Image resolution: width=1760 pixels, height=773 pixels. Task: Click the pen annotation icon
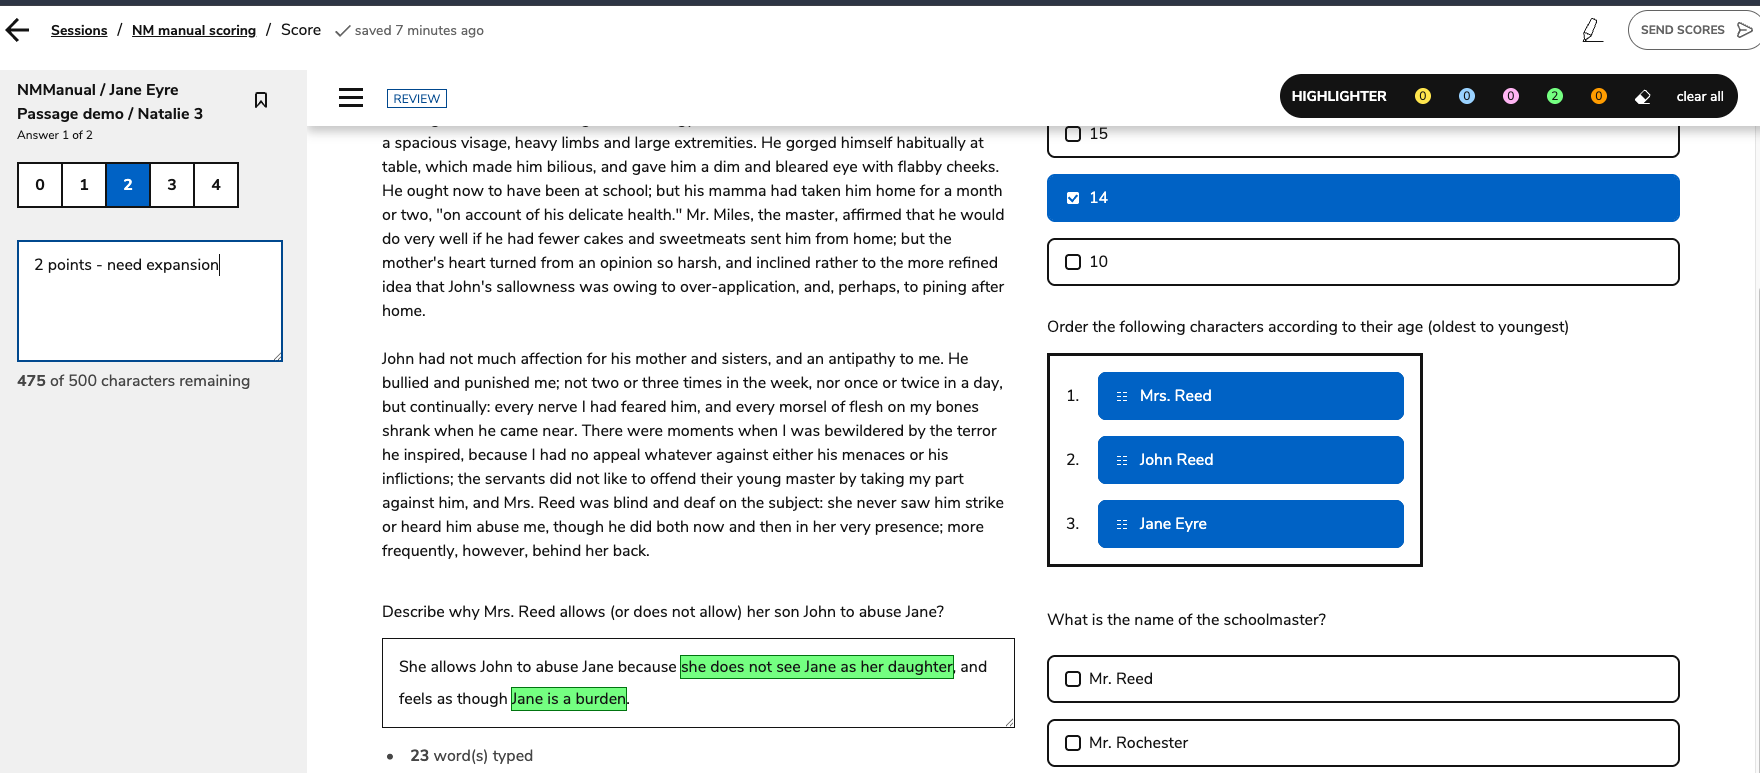point(1592,31)
